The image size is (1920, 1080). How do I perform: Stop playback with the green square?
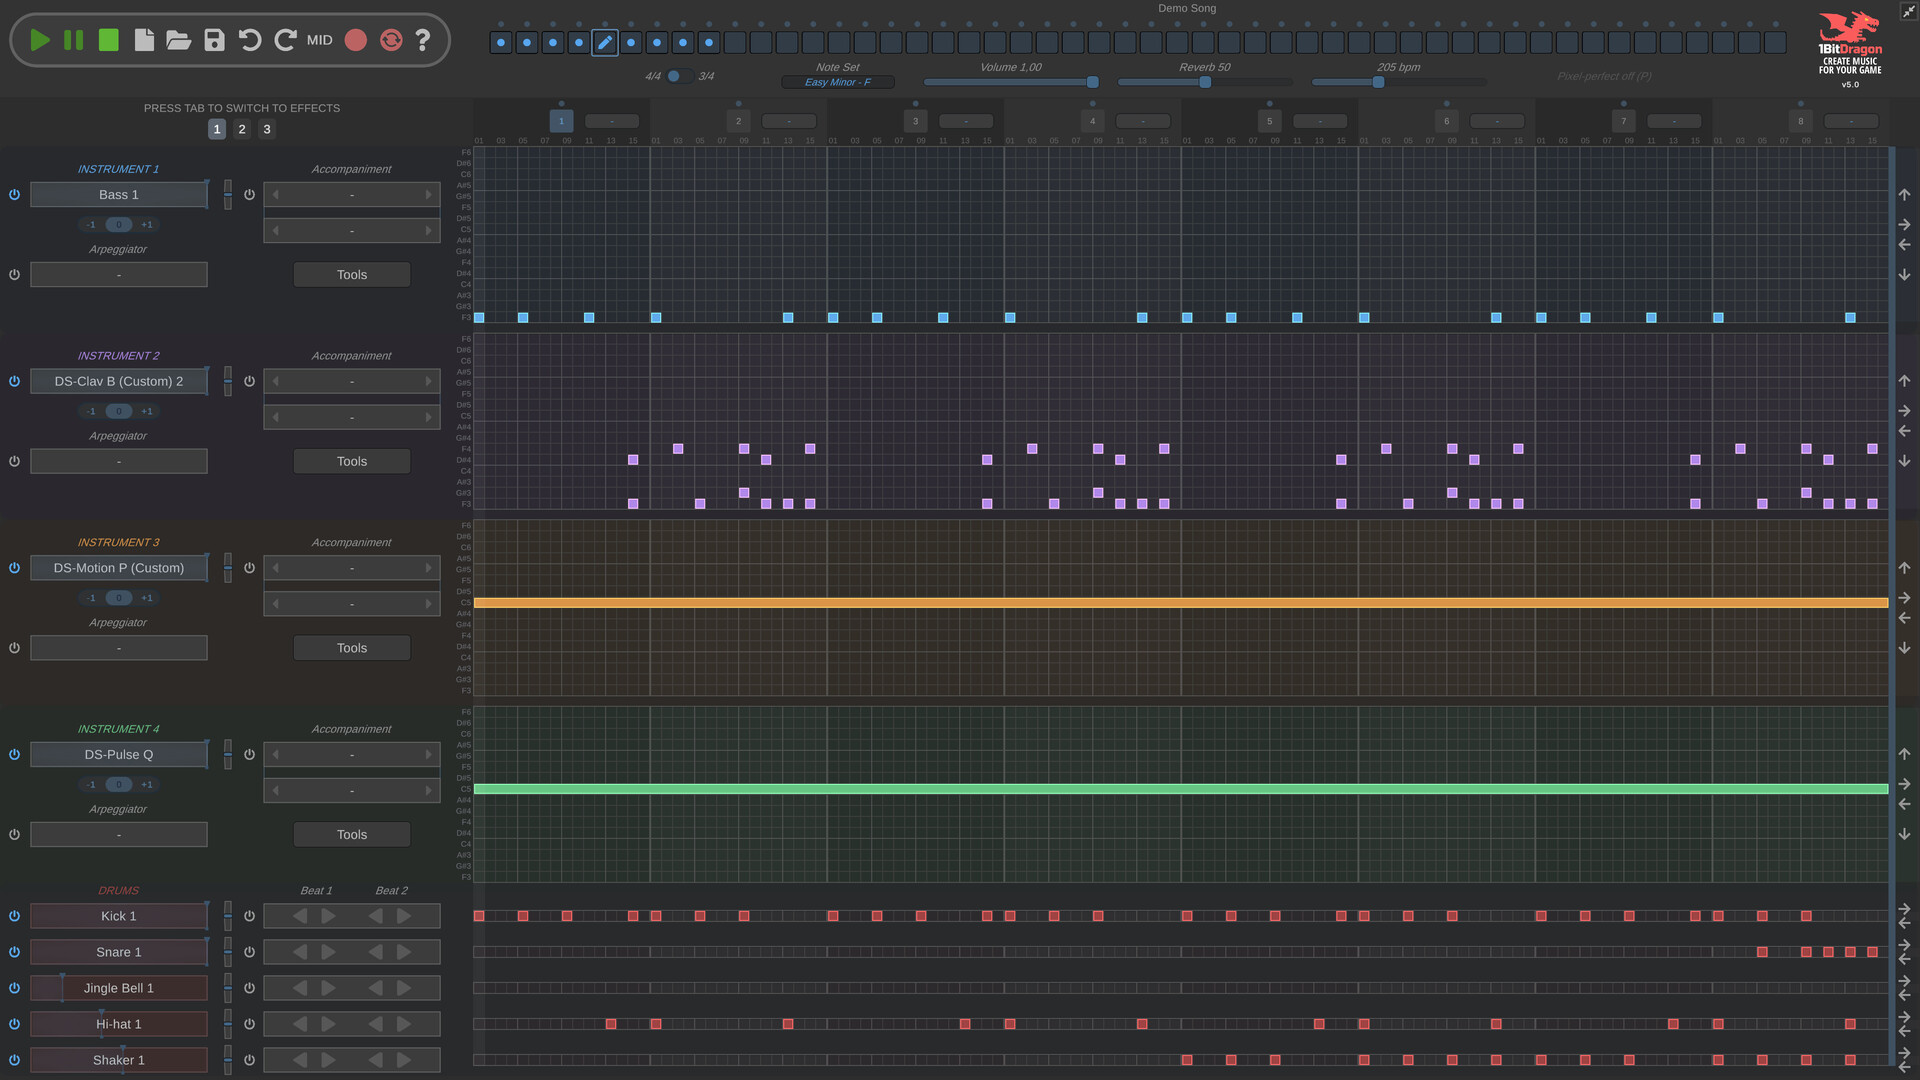point(109,40)
